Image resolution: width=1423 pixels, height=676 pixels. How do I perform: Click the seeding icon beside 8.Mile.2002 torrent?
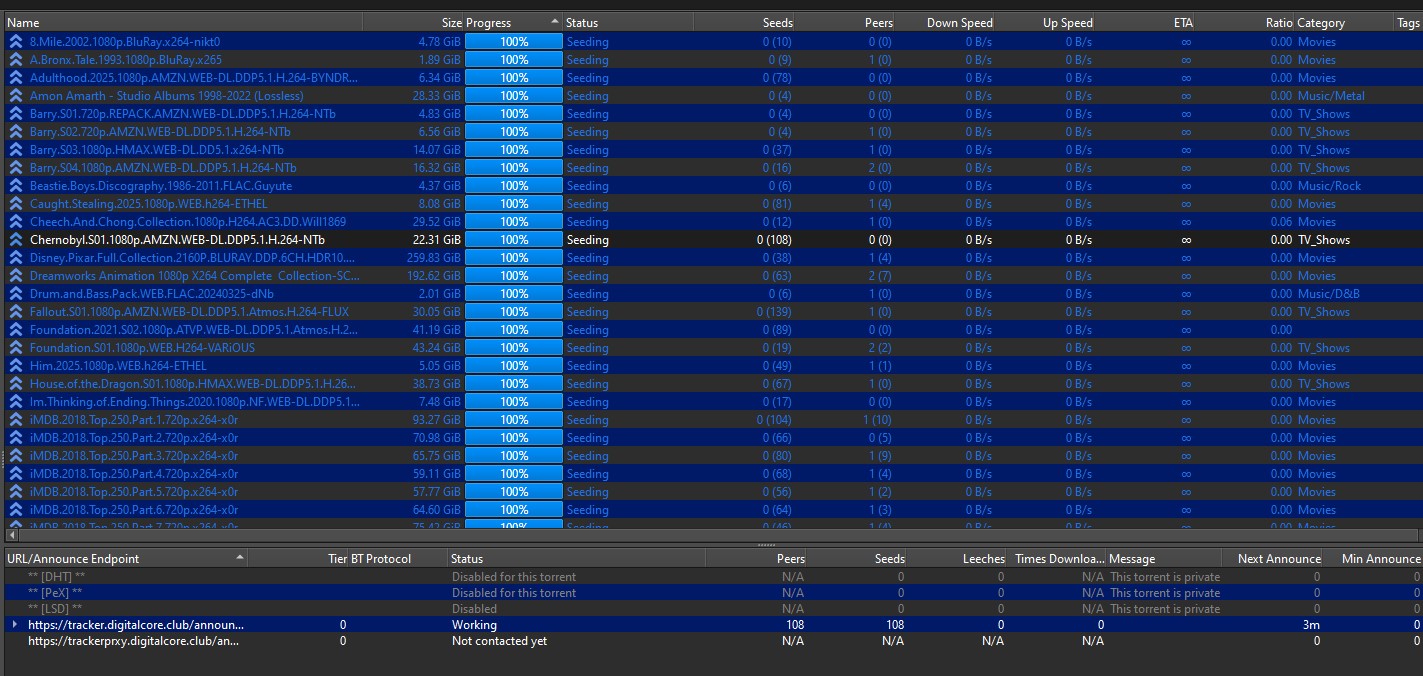(15, 42)
